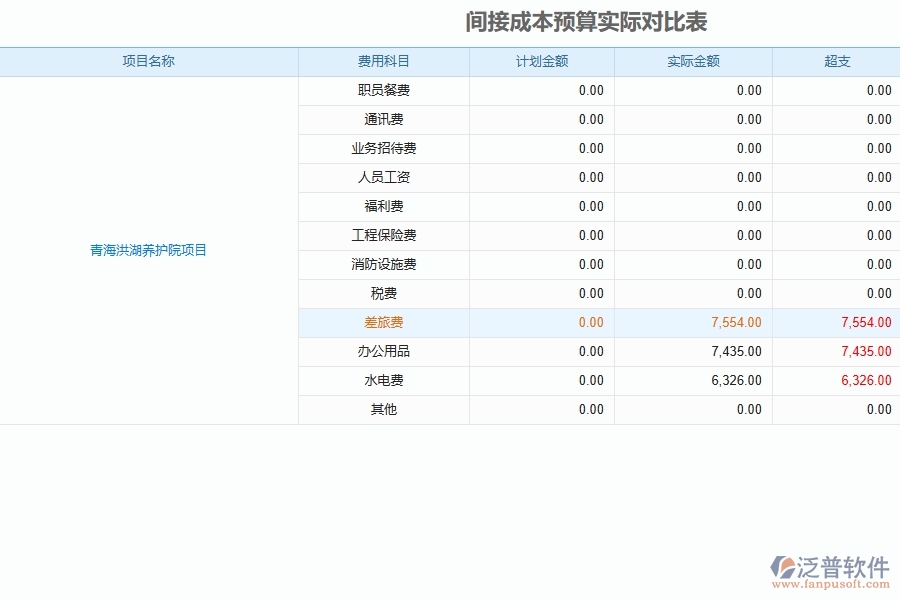Sort by the 实际金额 column header

pyautogui.click(x=693, y=61)
